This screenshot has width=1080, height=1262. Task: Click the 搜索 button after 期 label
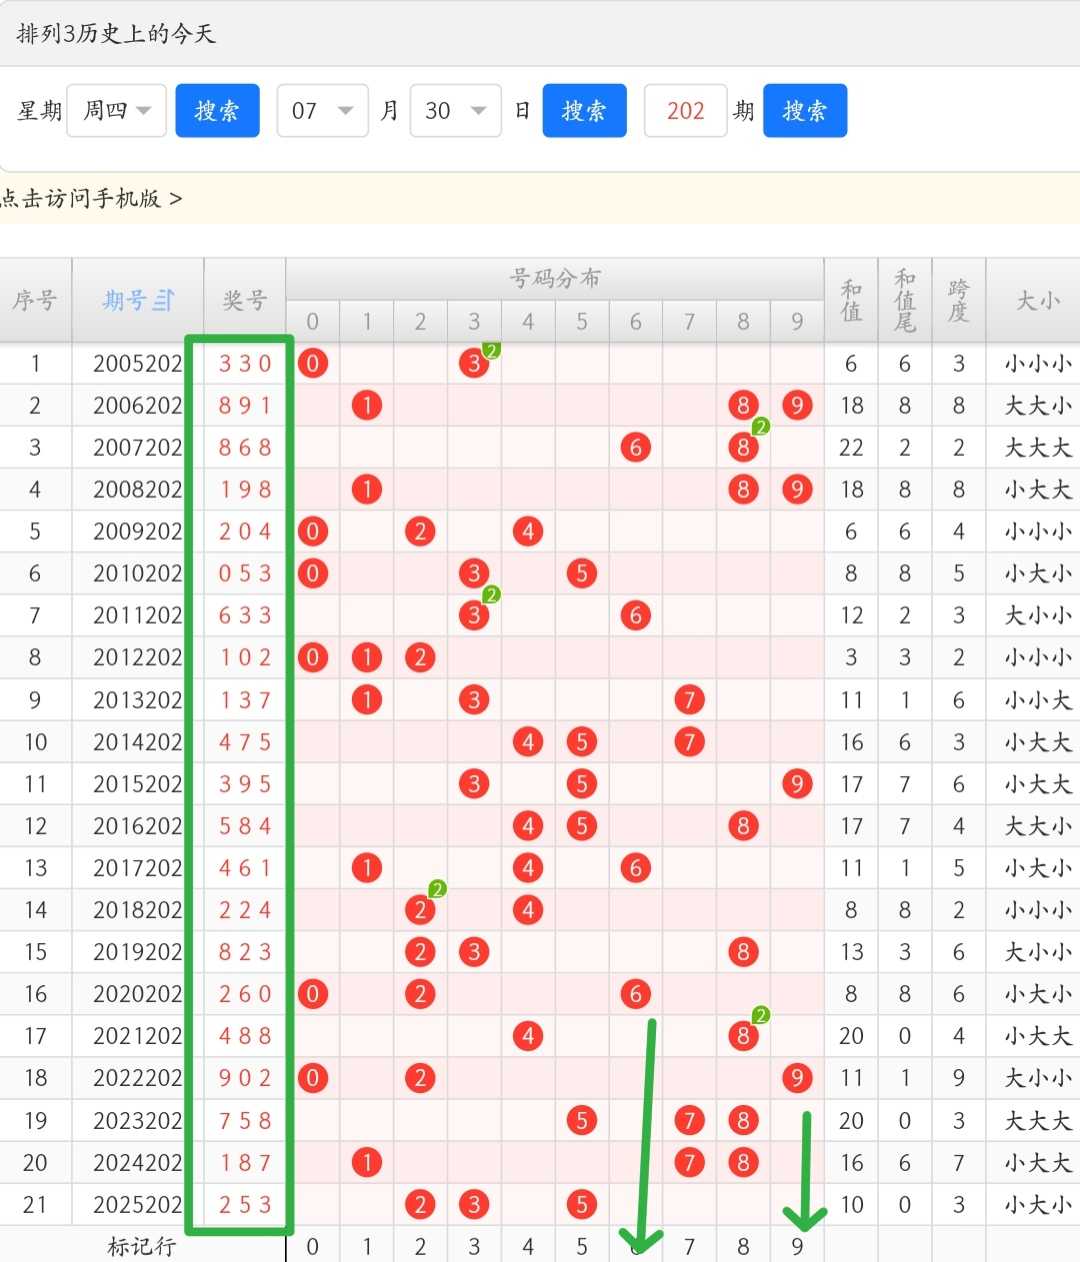pos(805,110)
